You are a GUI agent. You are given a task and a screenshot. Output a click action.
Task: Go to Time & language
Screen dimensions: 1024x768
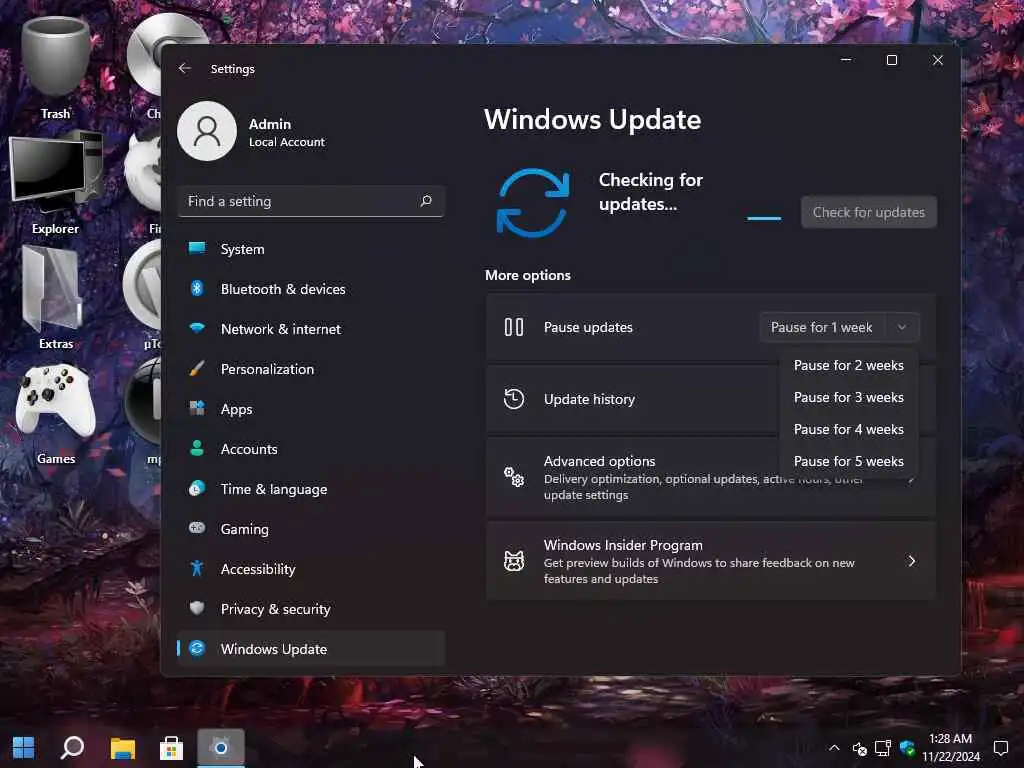311,488
